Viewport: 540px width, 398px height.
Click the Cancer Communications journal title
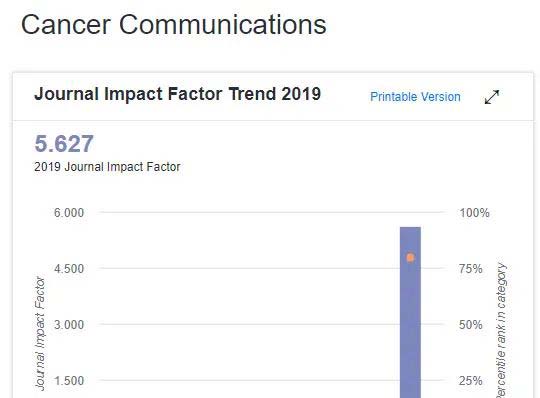(174, 24)
